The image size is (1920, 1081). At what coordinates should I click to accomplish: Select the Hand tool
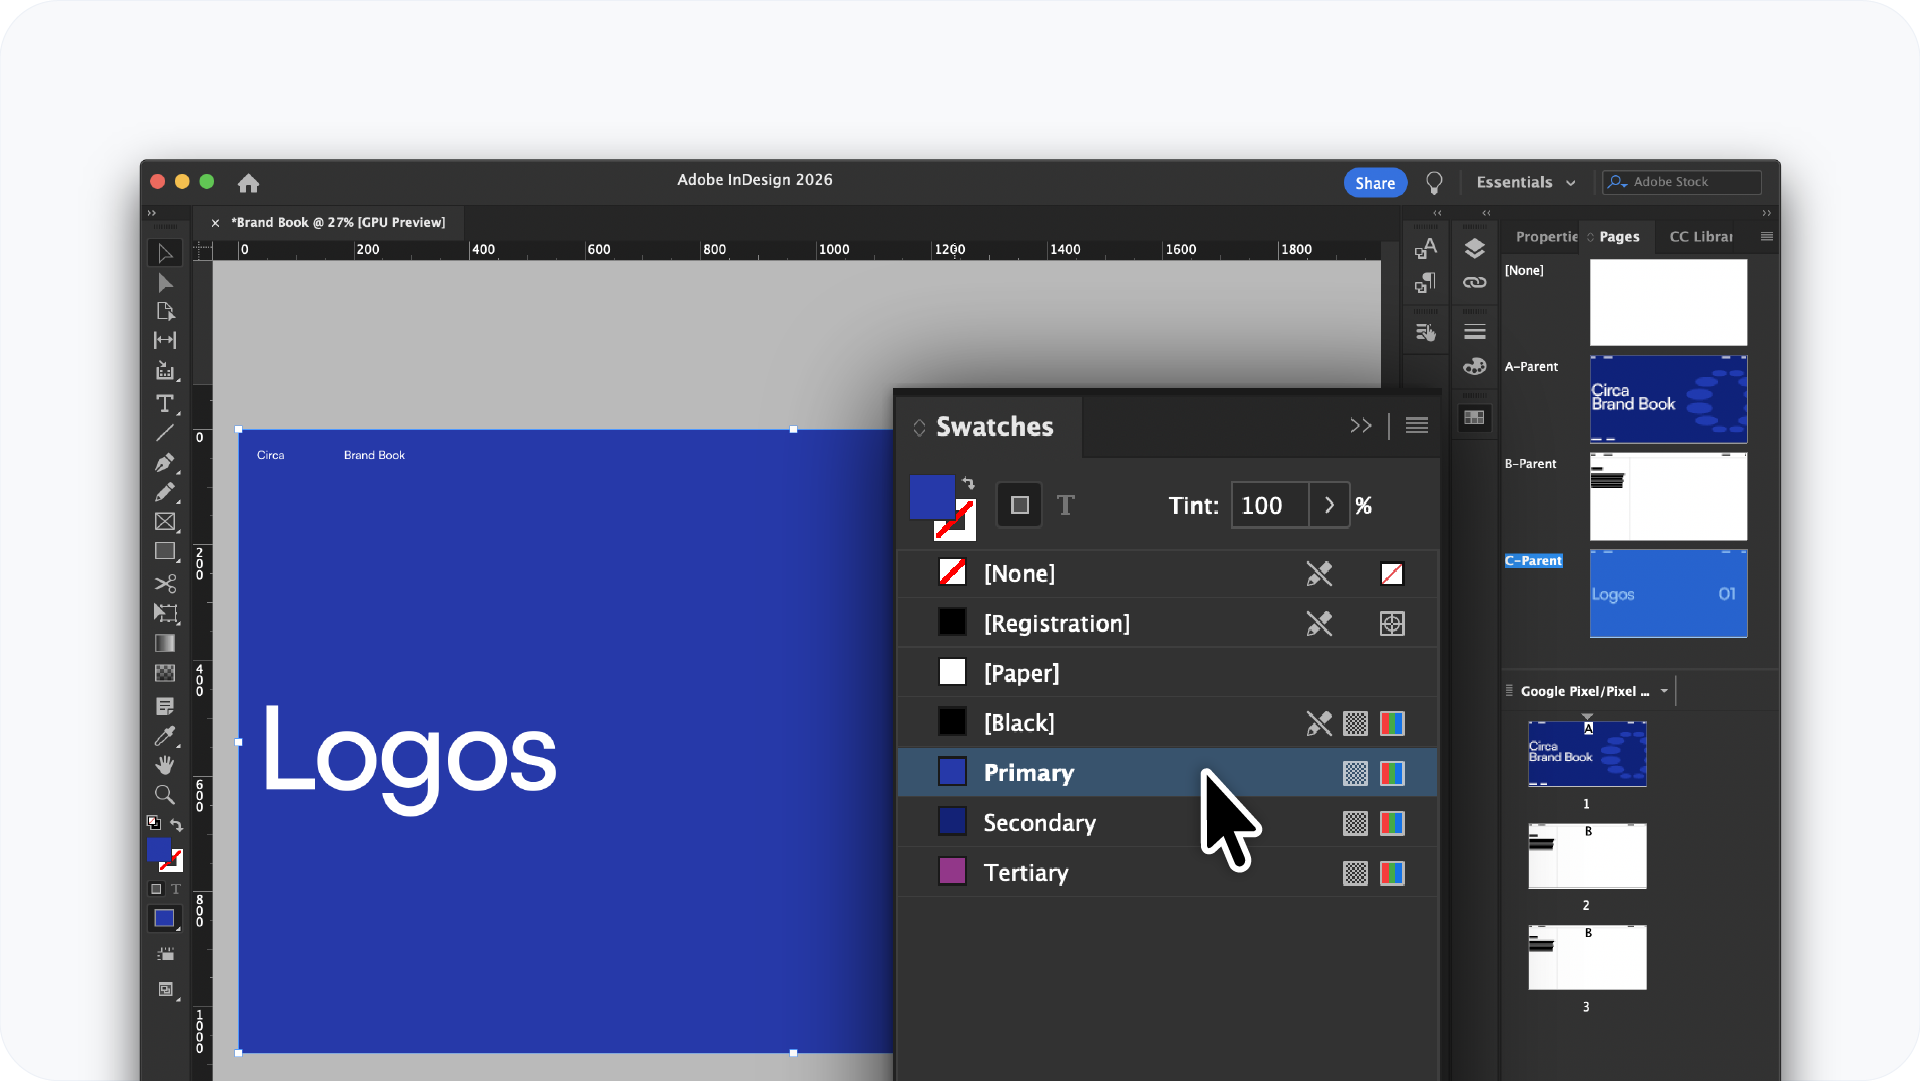point(165,765)
